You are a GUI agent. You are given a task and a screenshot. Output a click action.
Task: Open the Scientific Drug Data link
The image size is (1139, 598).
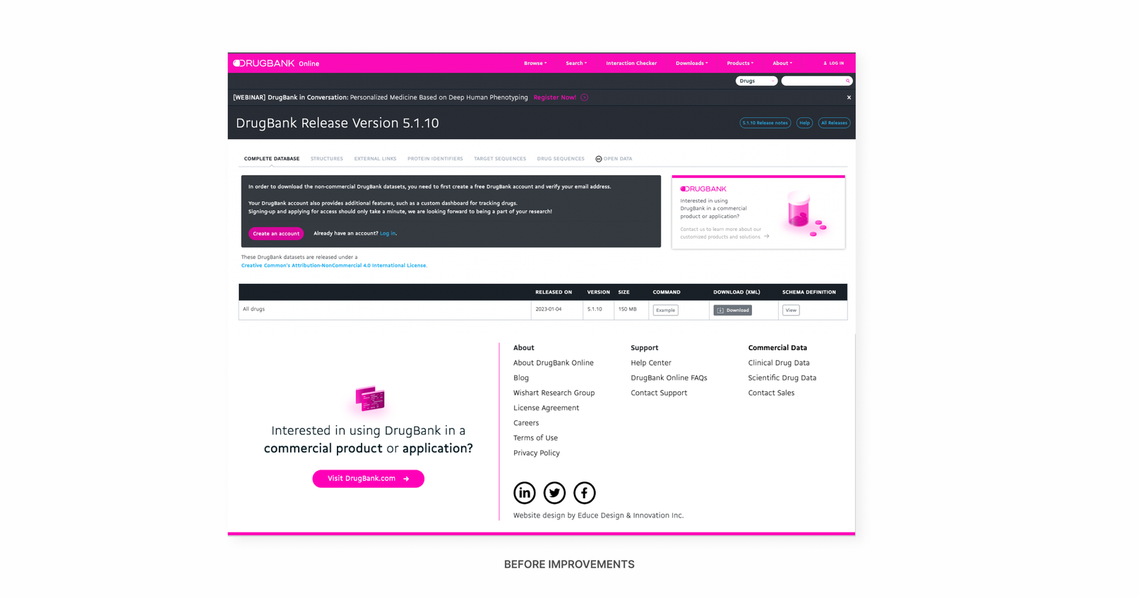(x=782, y=378)
